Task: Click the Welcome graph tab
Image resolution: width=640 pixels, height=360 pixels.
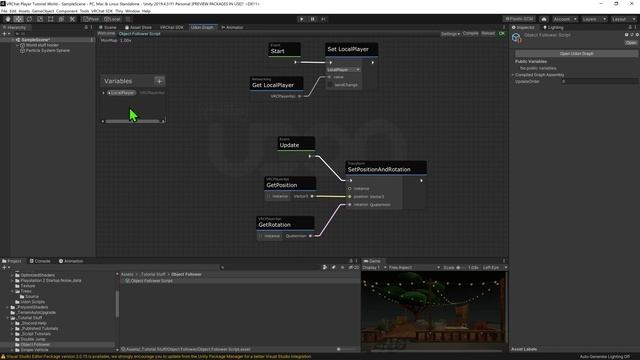Action: [106, 33]
